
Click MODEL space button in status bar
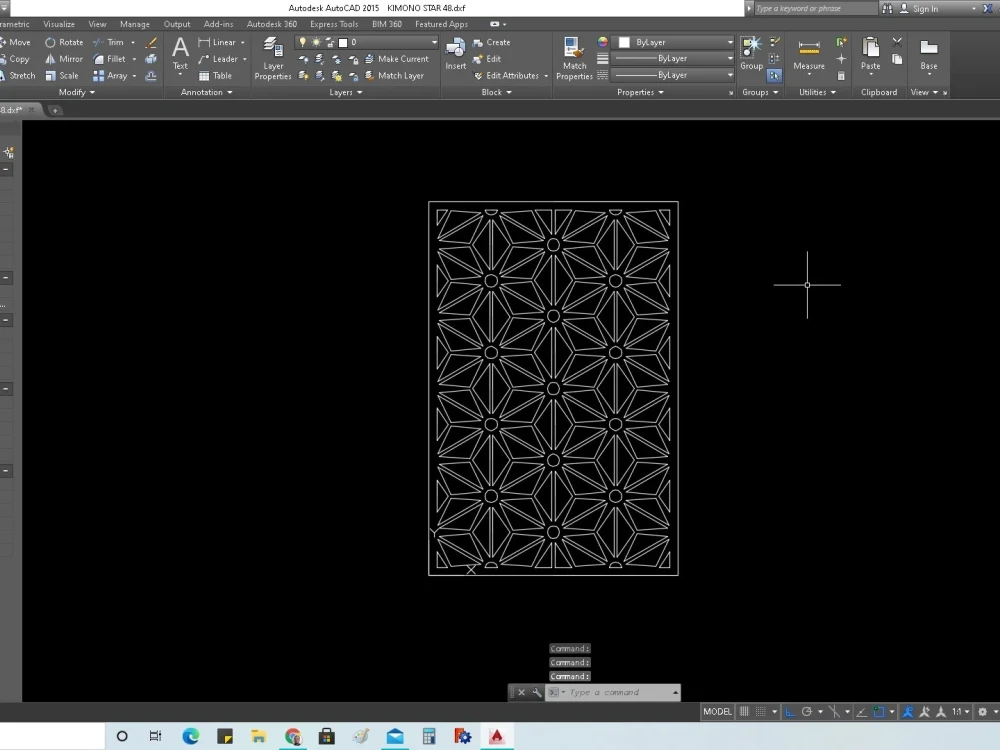[717, 712]
